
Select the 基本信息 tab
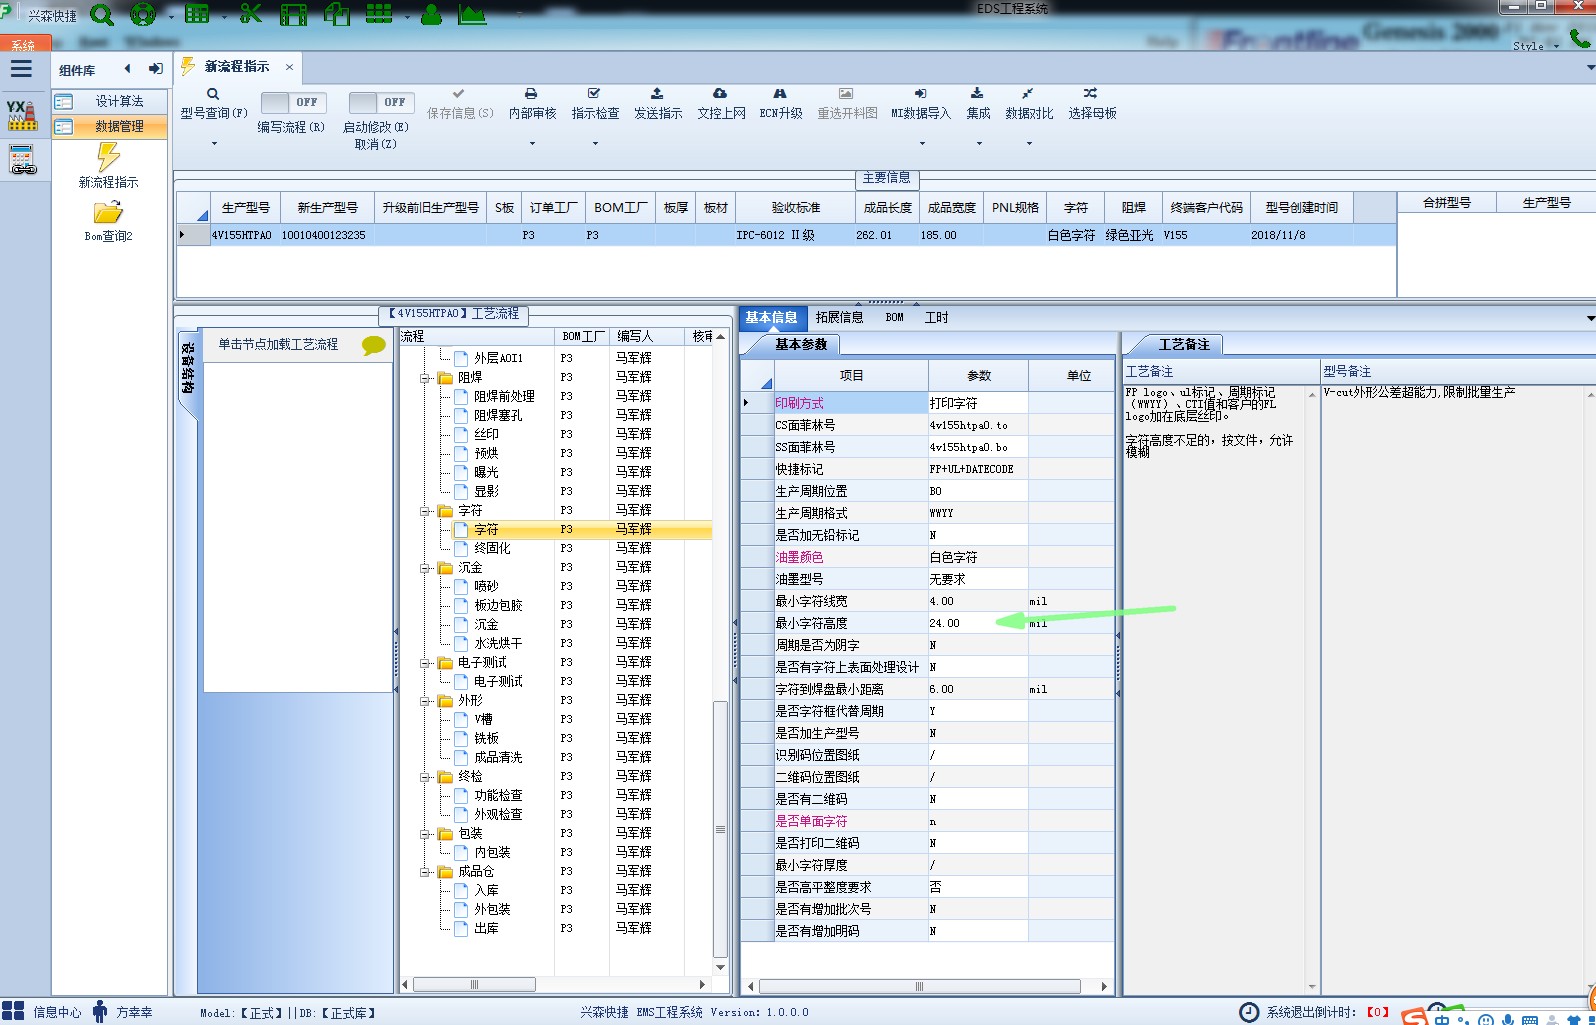click(771, 317)
